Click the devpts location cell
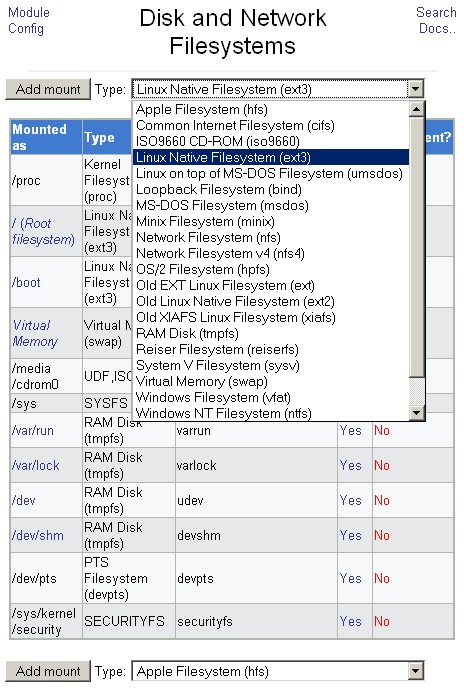Screen dimensions: 464x689 point(257,578)
